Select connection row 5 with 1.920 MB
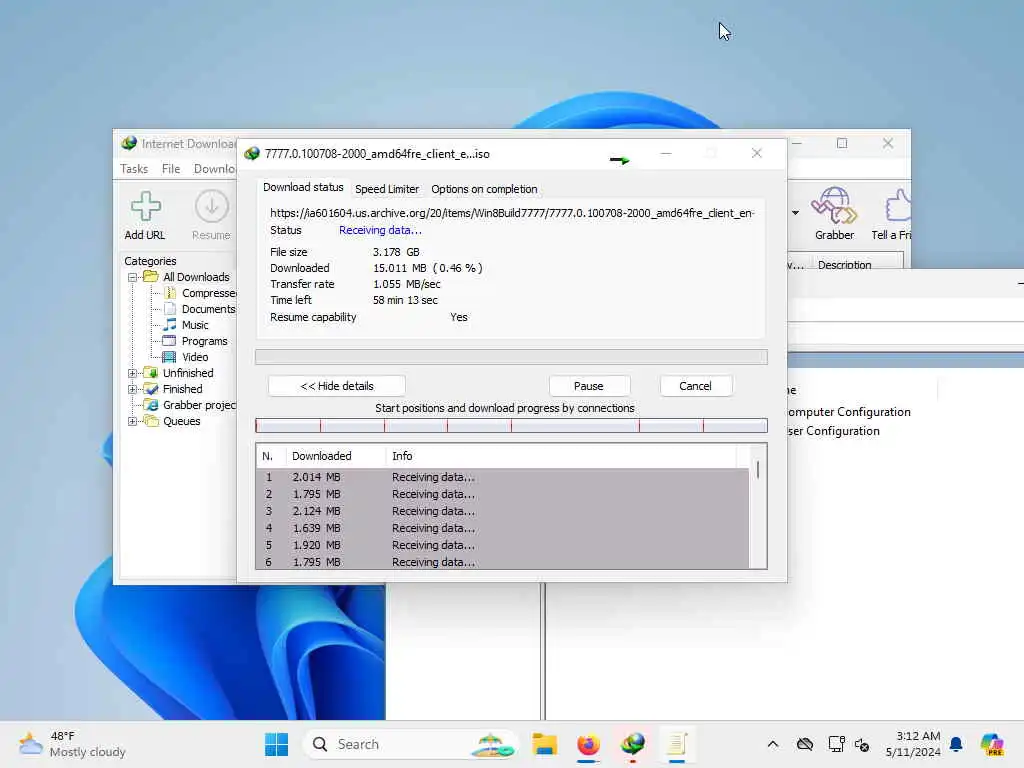Viewport: 1024px width, 768px height. pos(502,545)
